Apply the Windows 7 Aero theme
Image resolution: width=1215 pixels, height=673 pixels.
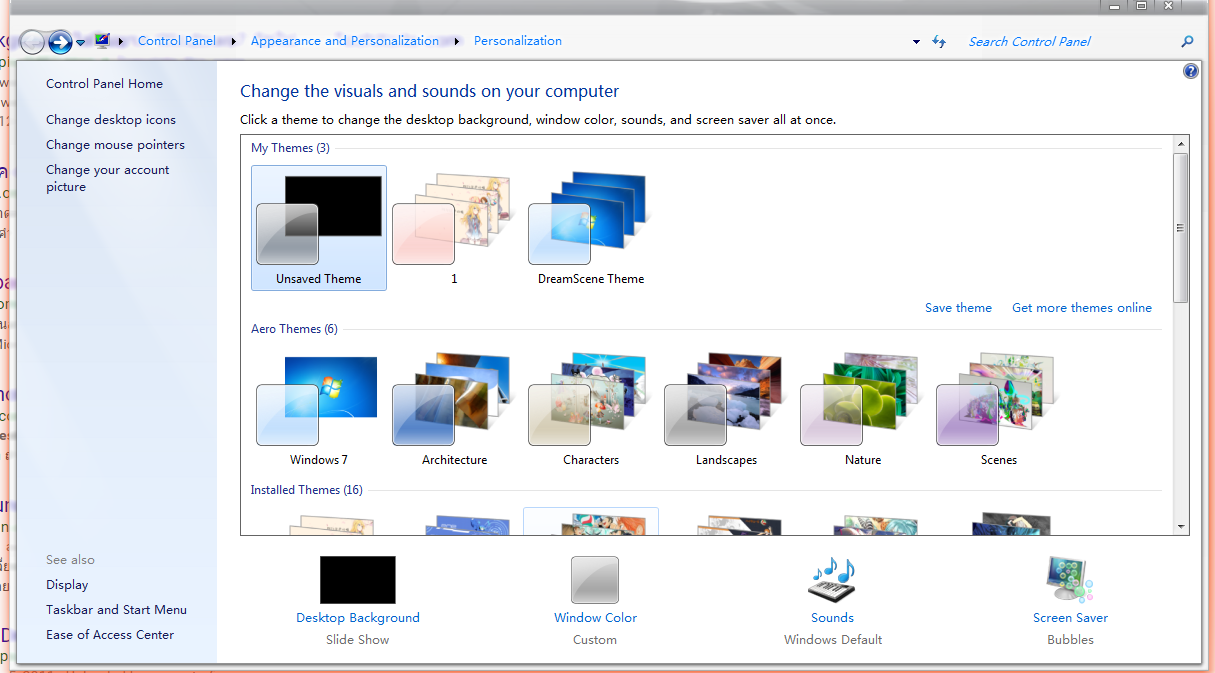[x=319, y=410]
